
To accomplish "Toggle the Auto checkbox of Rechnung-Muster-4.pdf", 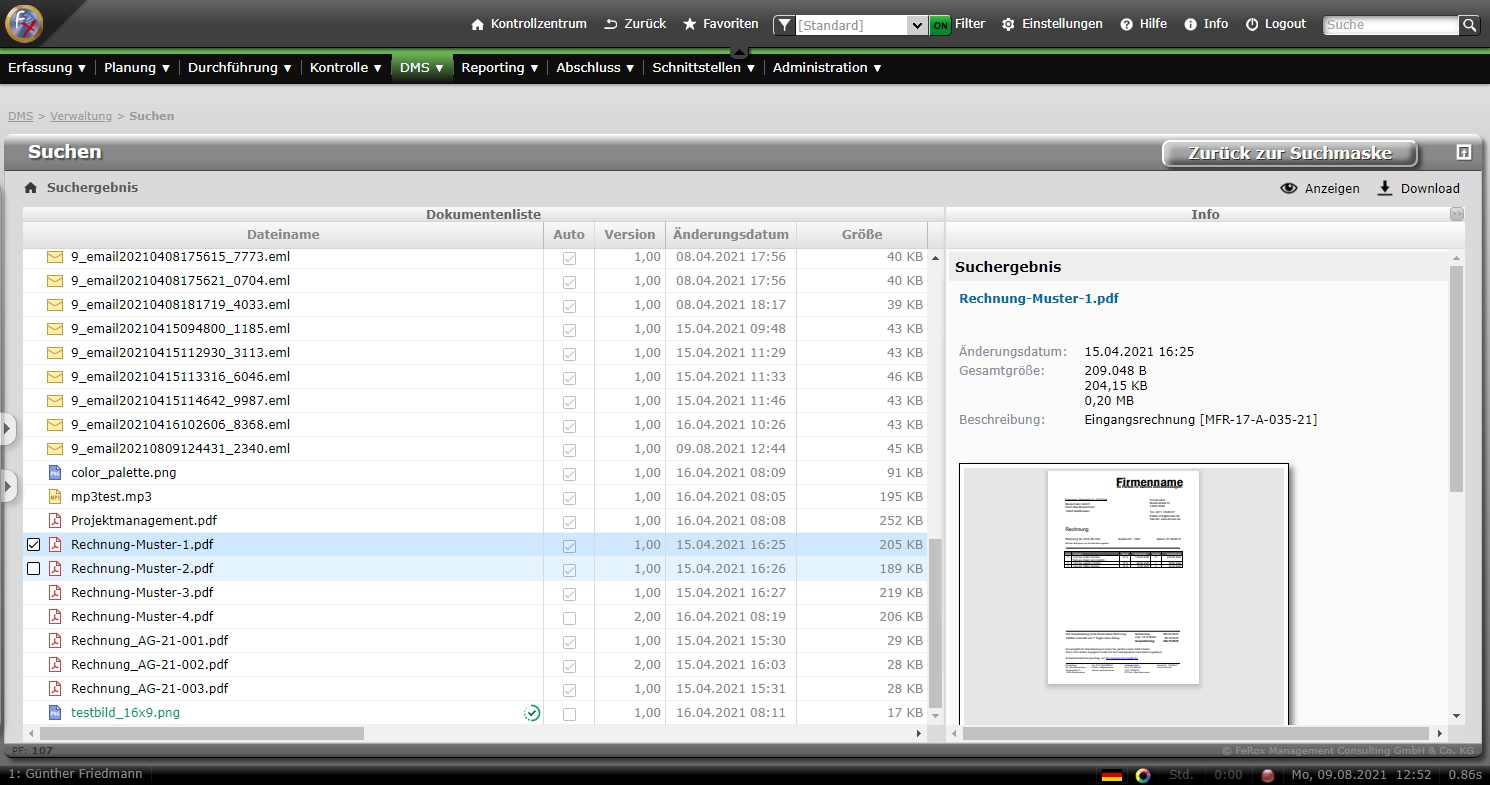I will click(x=569, y=618).
